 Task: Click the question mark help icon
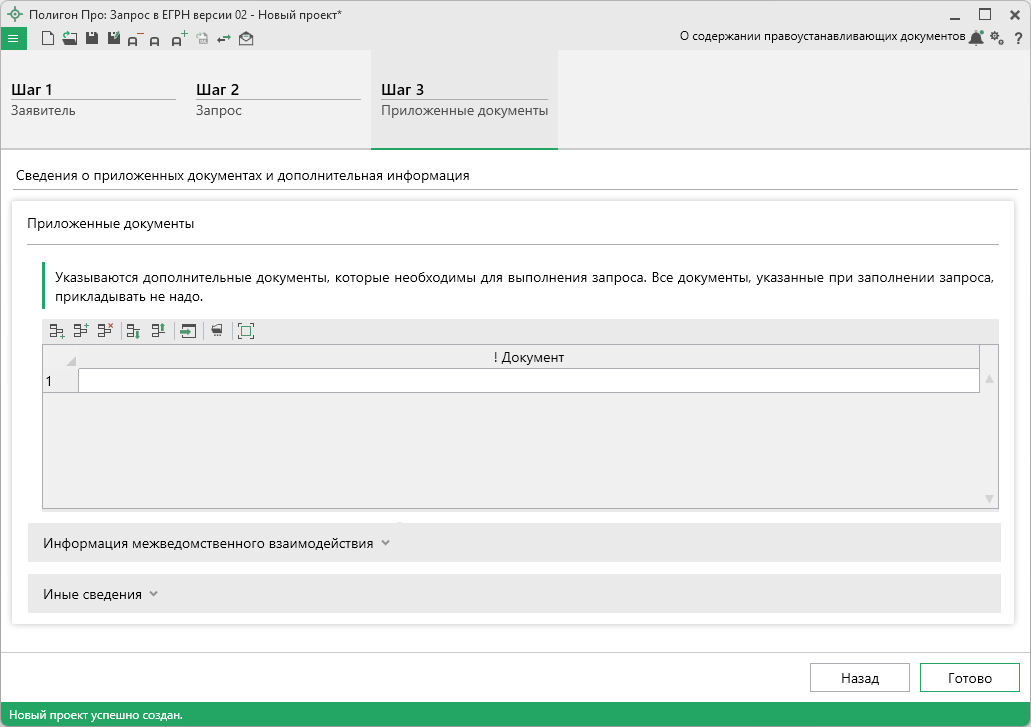click(x=1018, y=38)
